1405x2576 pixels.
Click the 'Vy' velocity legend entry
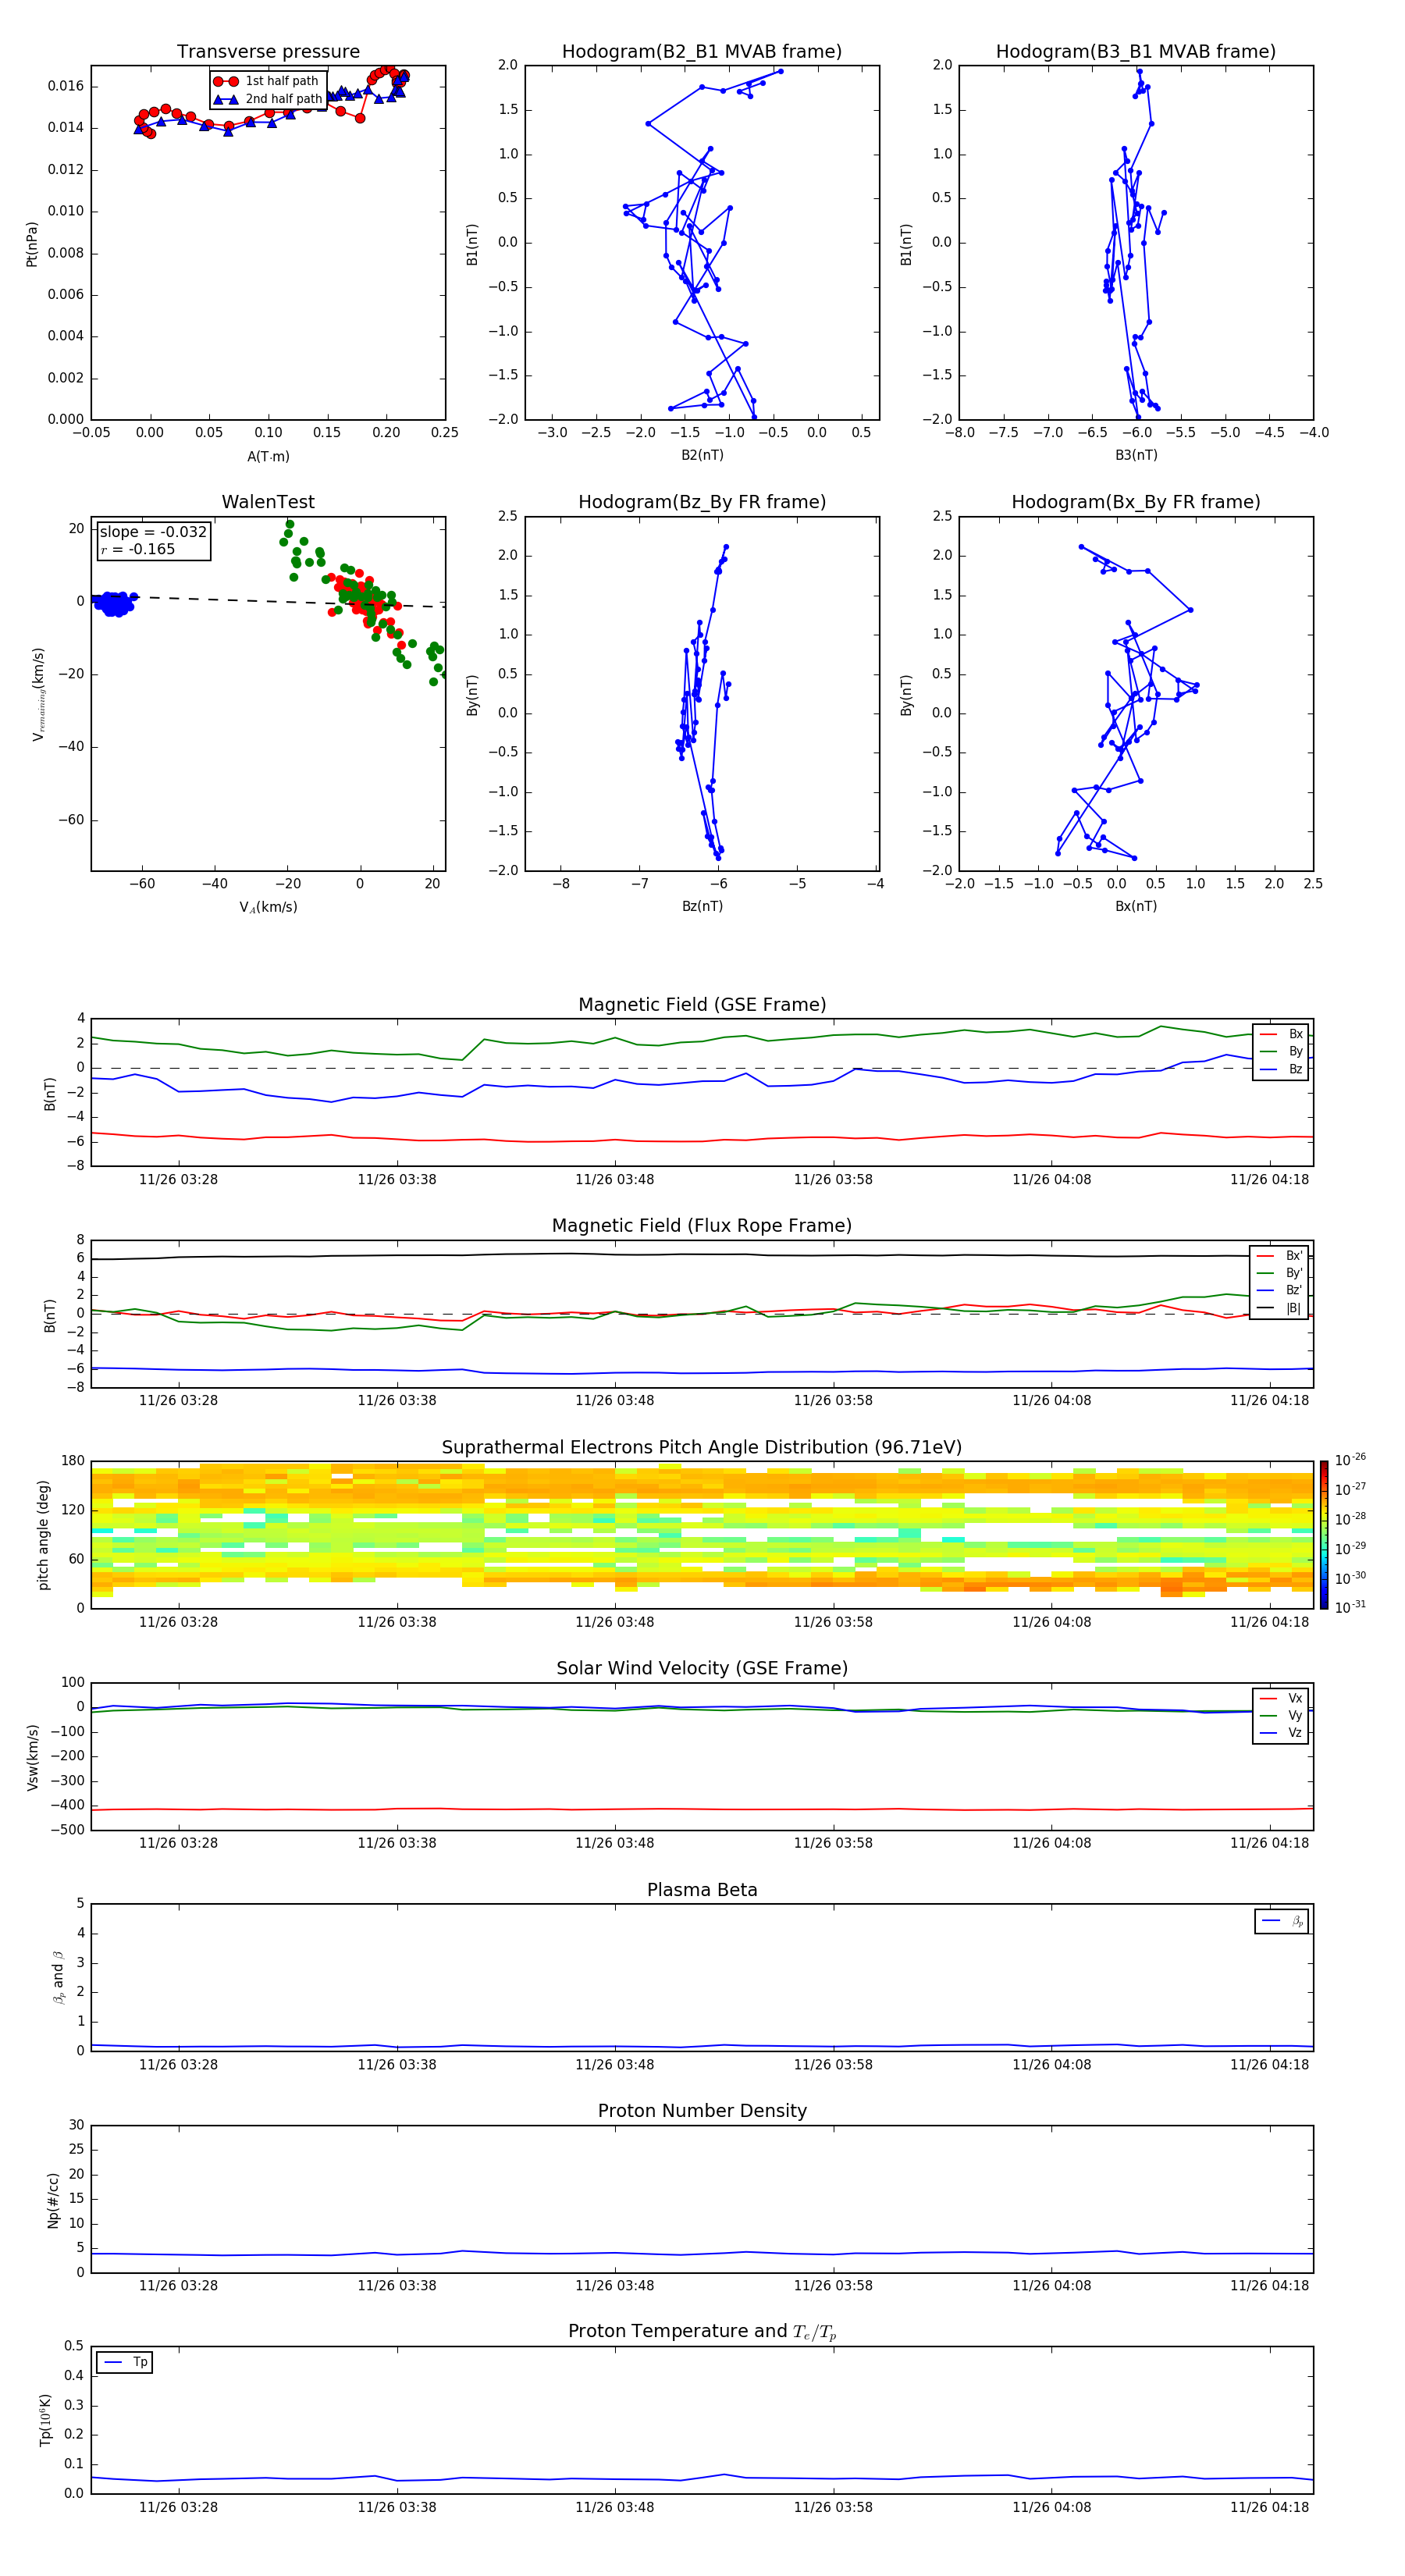1281,1716
